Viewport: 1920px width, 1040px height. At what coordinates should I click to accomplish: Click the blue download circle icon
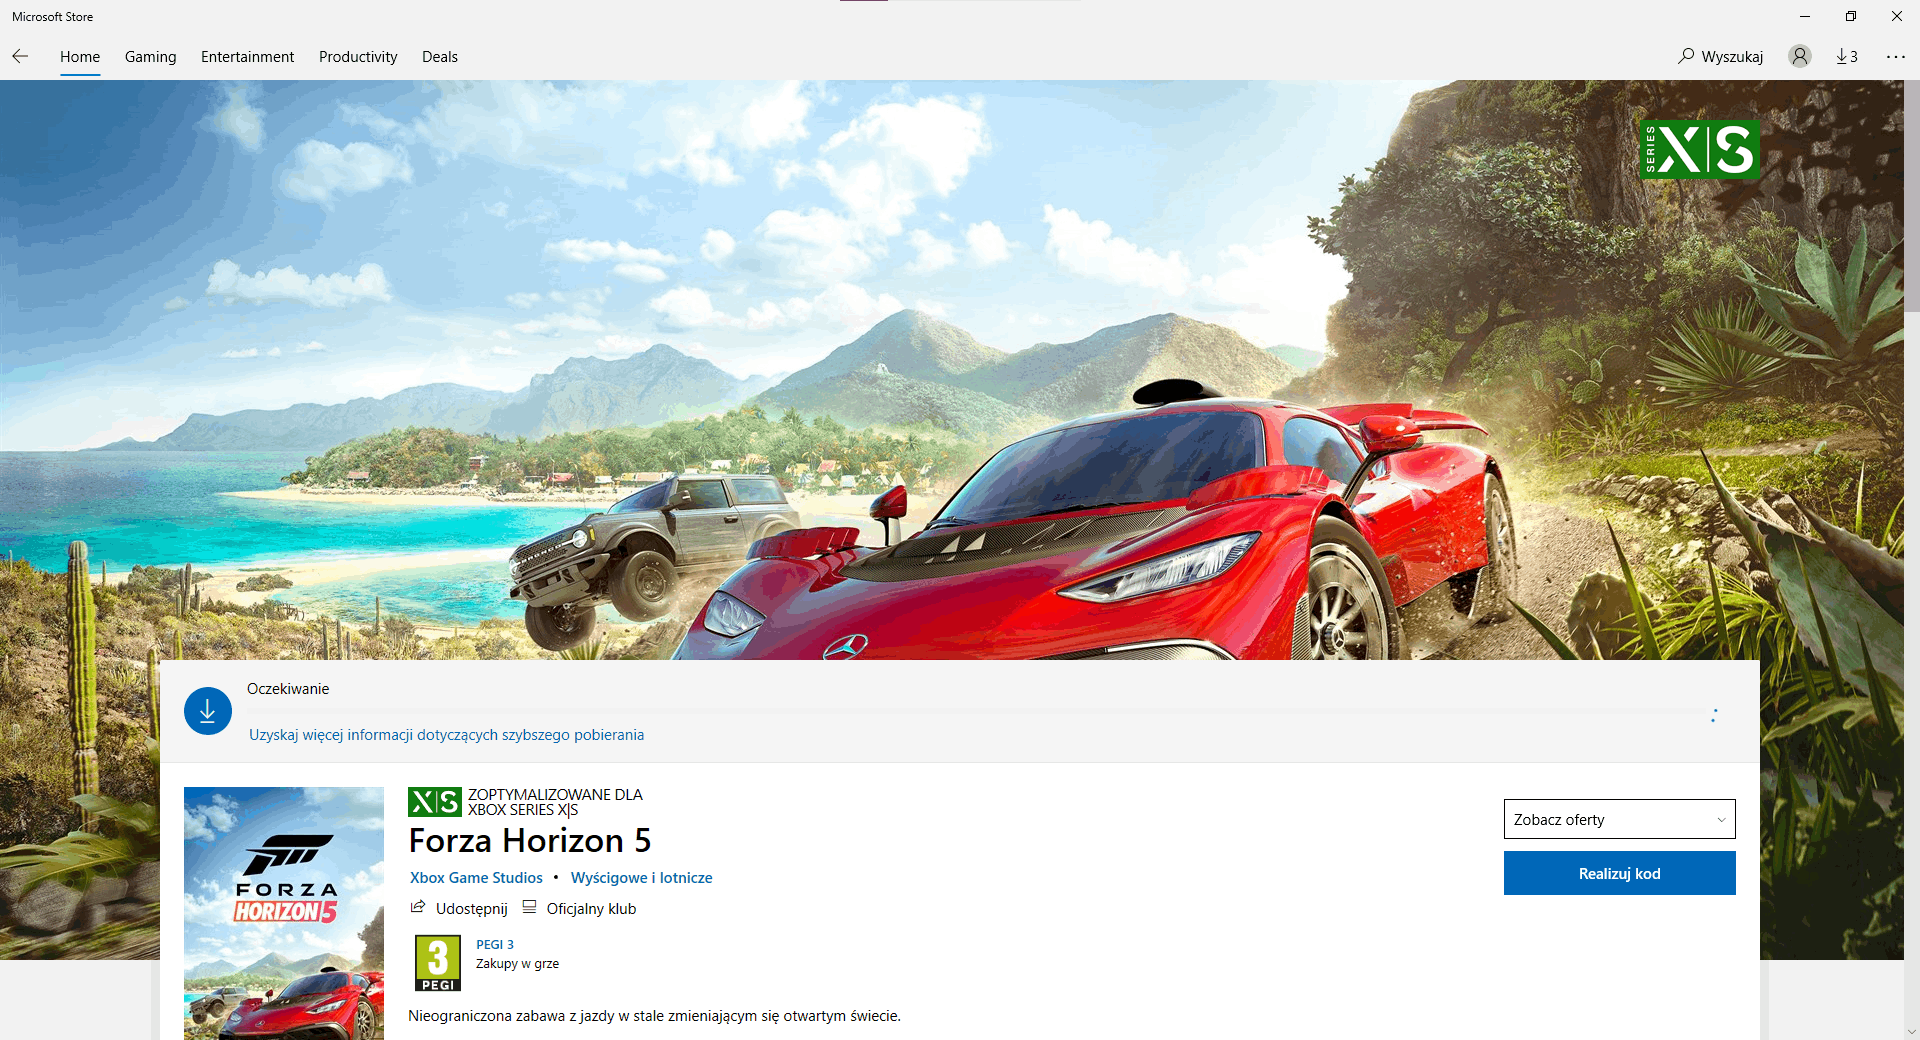(x=208, y=711)
